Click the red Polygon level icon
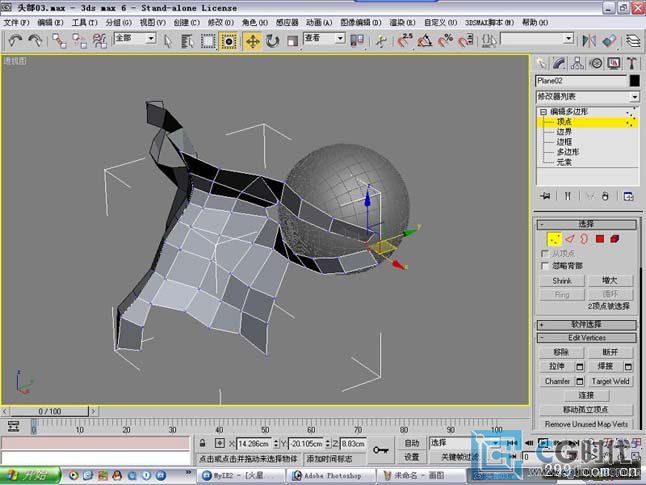The width and height of the screenshot is (646, 485). [x=599, y=239]
